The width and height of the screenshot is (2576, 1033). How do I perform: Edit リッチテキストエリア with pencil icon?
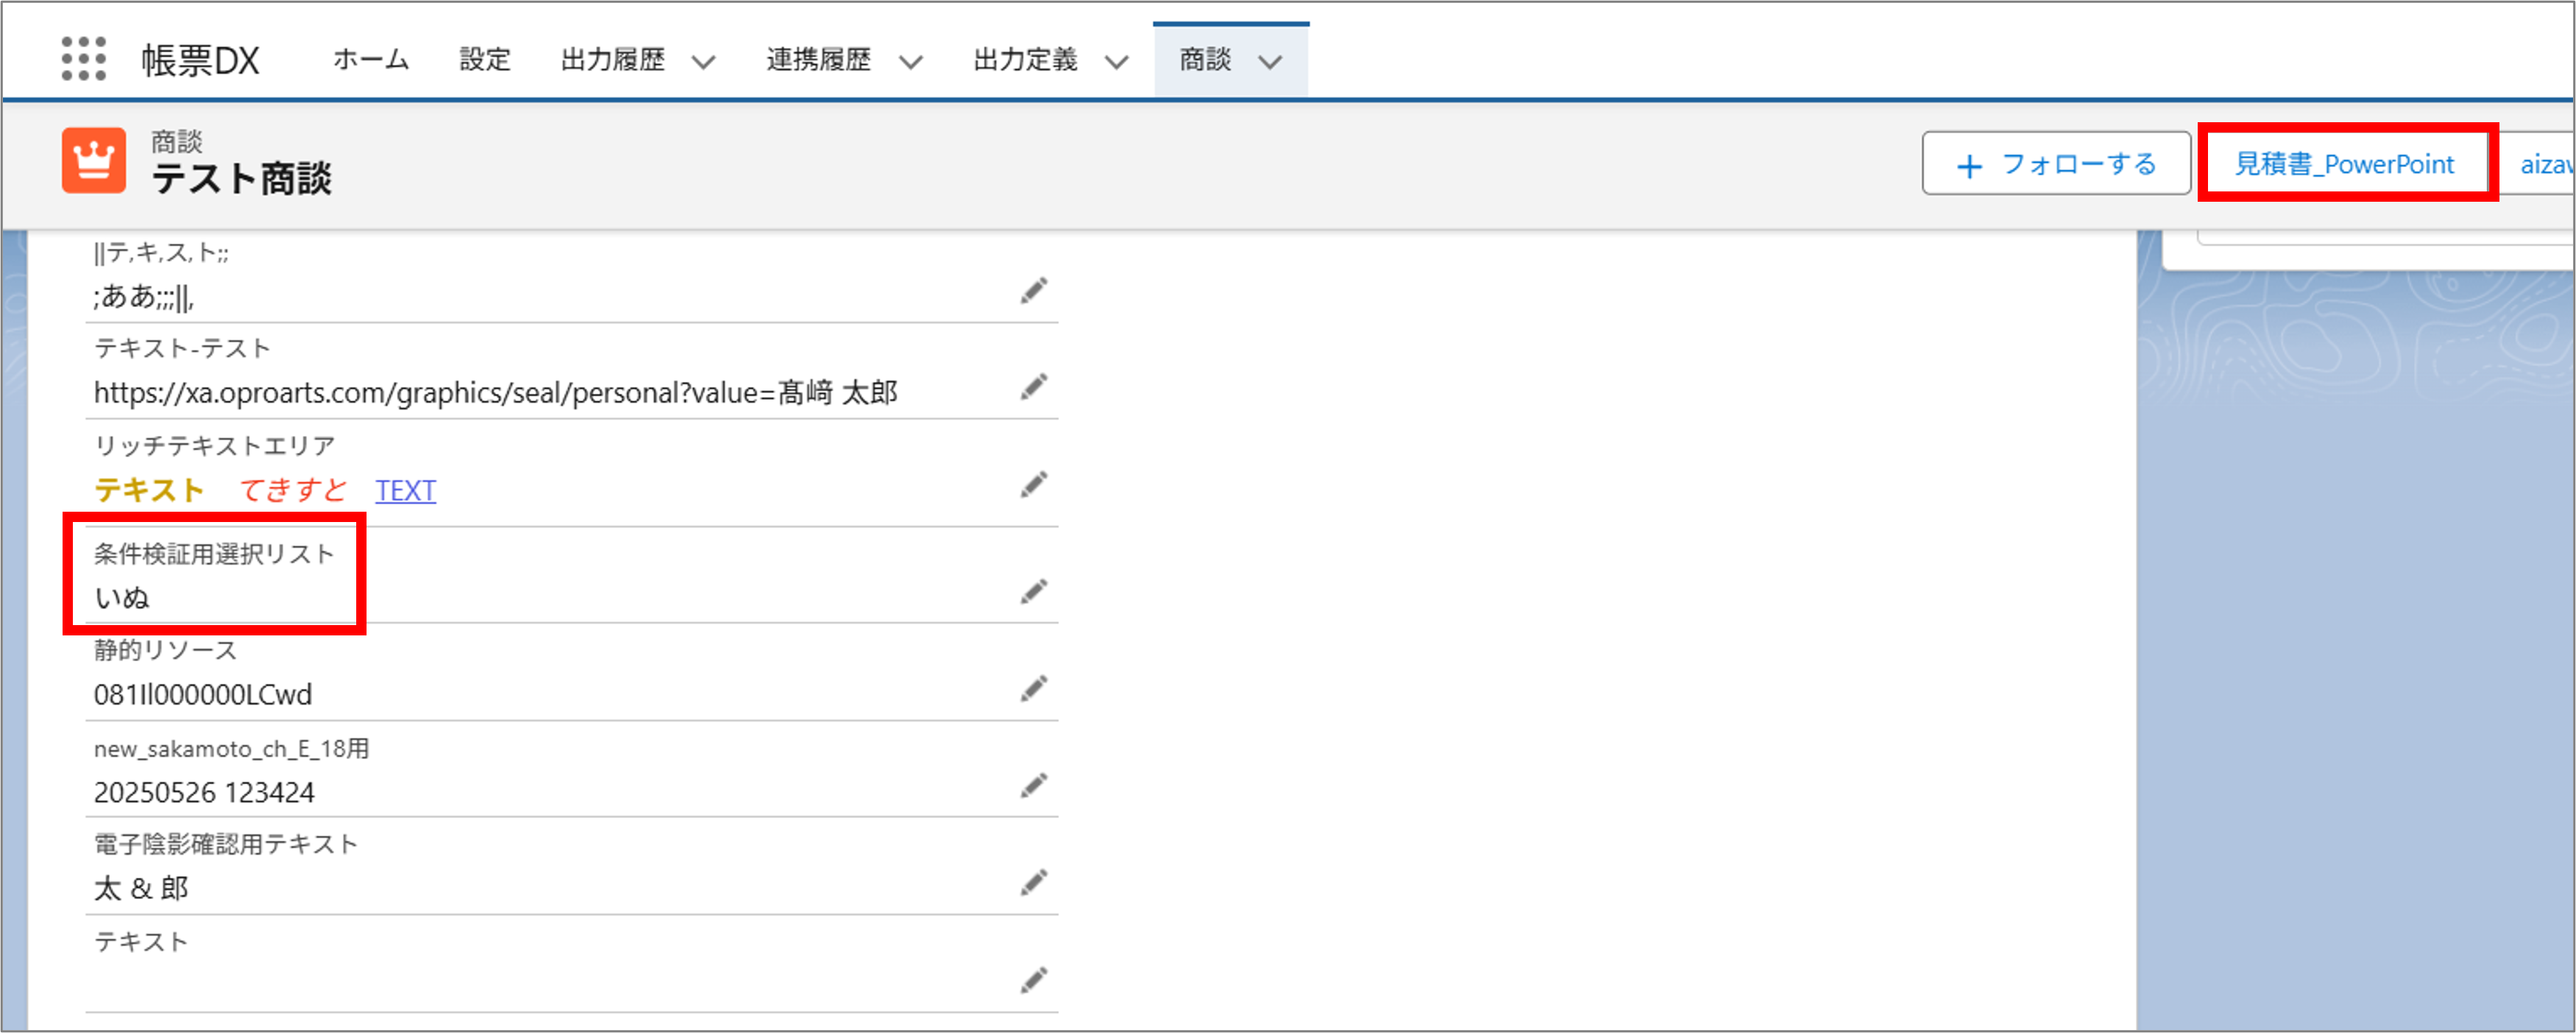point(1033,485)
